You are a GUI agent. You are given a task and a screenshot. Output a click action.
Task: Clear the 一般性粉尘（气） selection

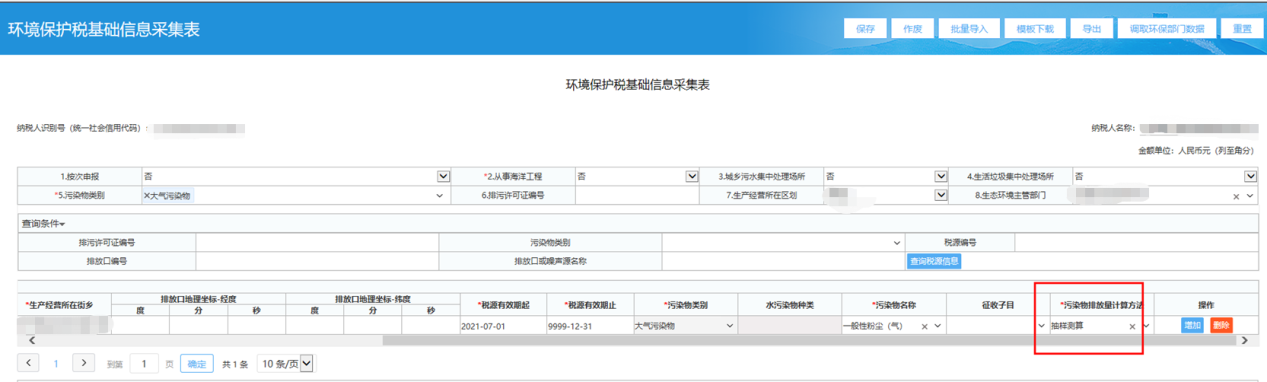[x=924, y=326]
